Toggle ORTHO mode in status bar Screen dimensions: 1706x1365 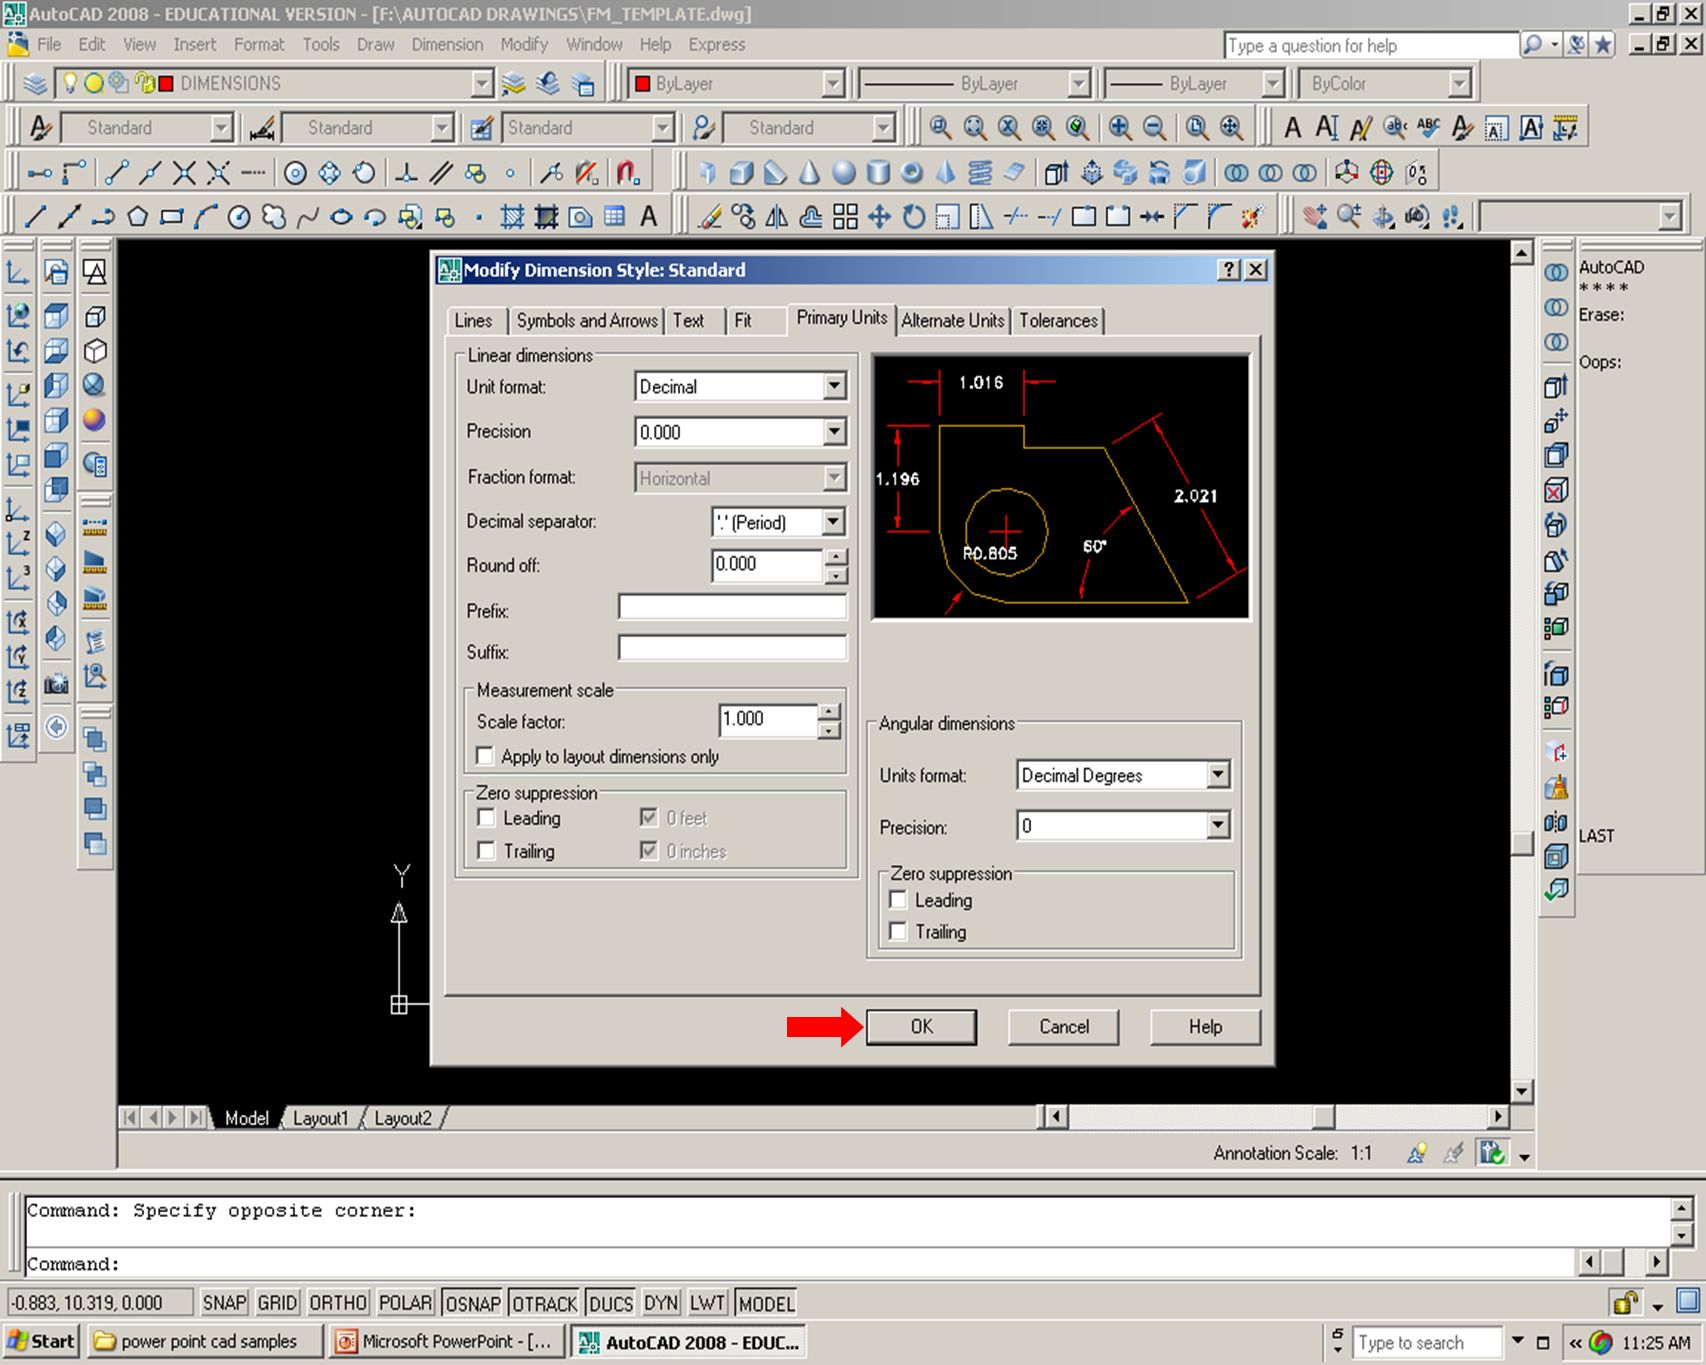(x=338, y=1303)
